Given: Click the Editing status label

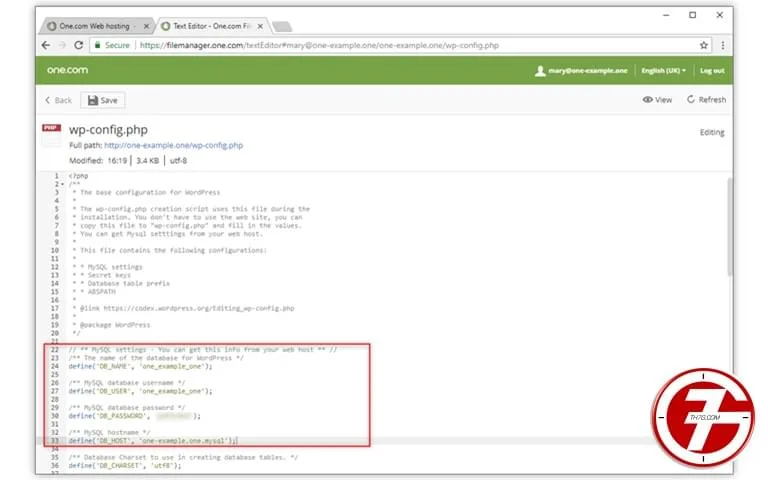Looking at the screenshot, I should pos(712,132).
